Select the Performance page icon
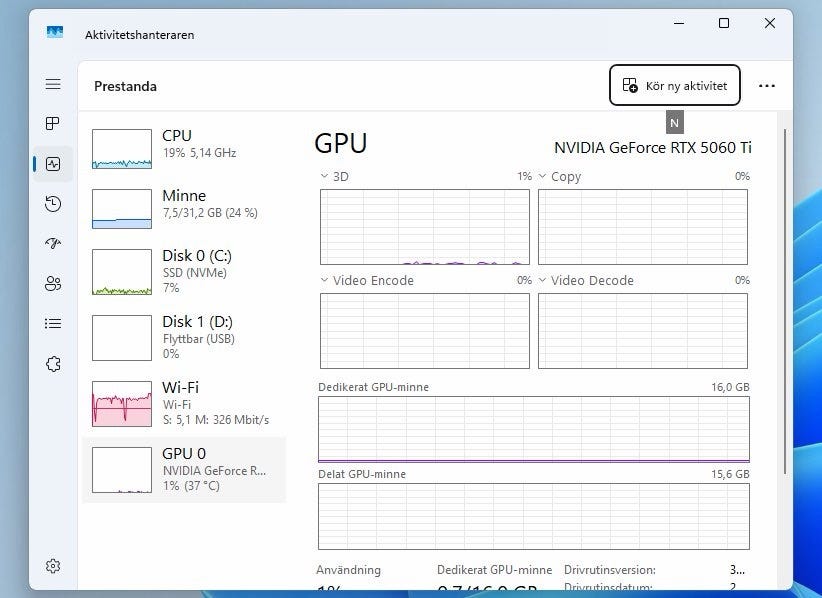 53,164
